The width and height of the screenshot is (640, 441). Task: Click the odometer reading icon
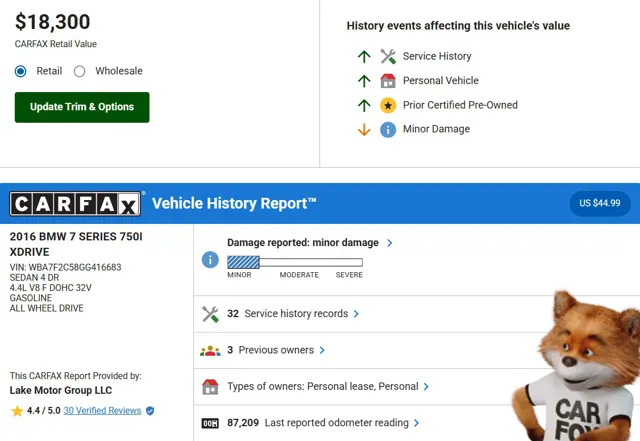(210, 423)
